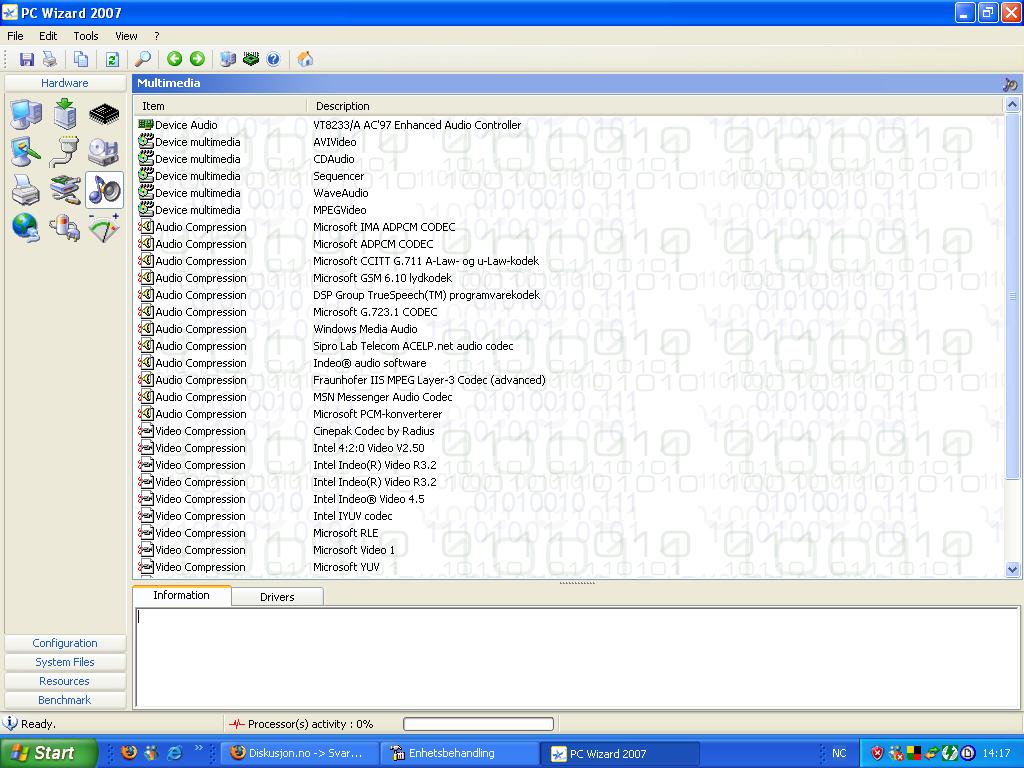Select the AVIVideo multimedia device row
Viewport: 1024px width, 768px height.
[568, 142]
